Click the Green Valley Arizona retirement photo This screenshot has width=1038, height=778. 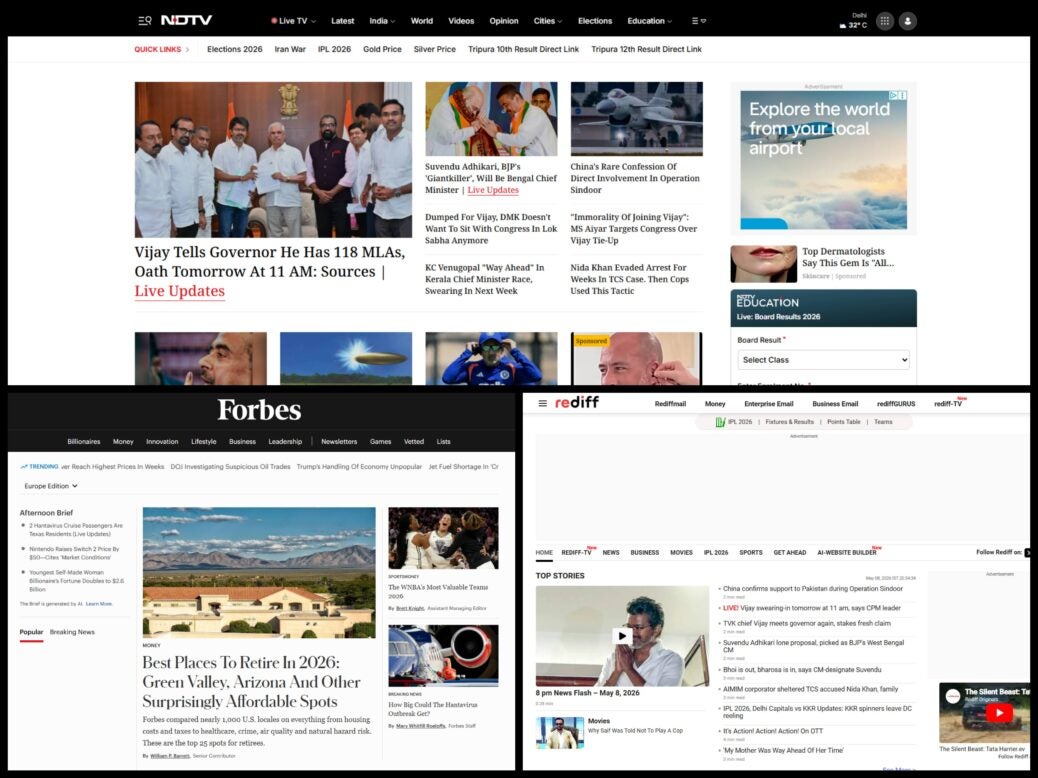coord(259,573)
